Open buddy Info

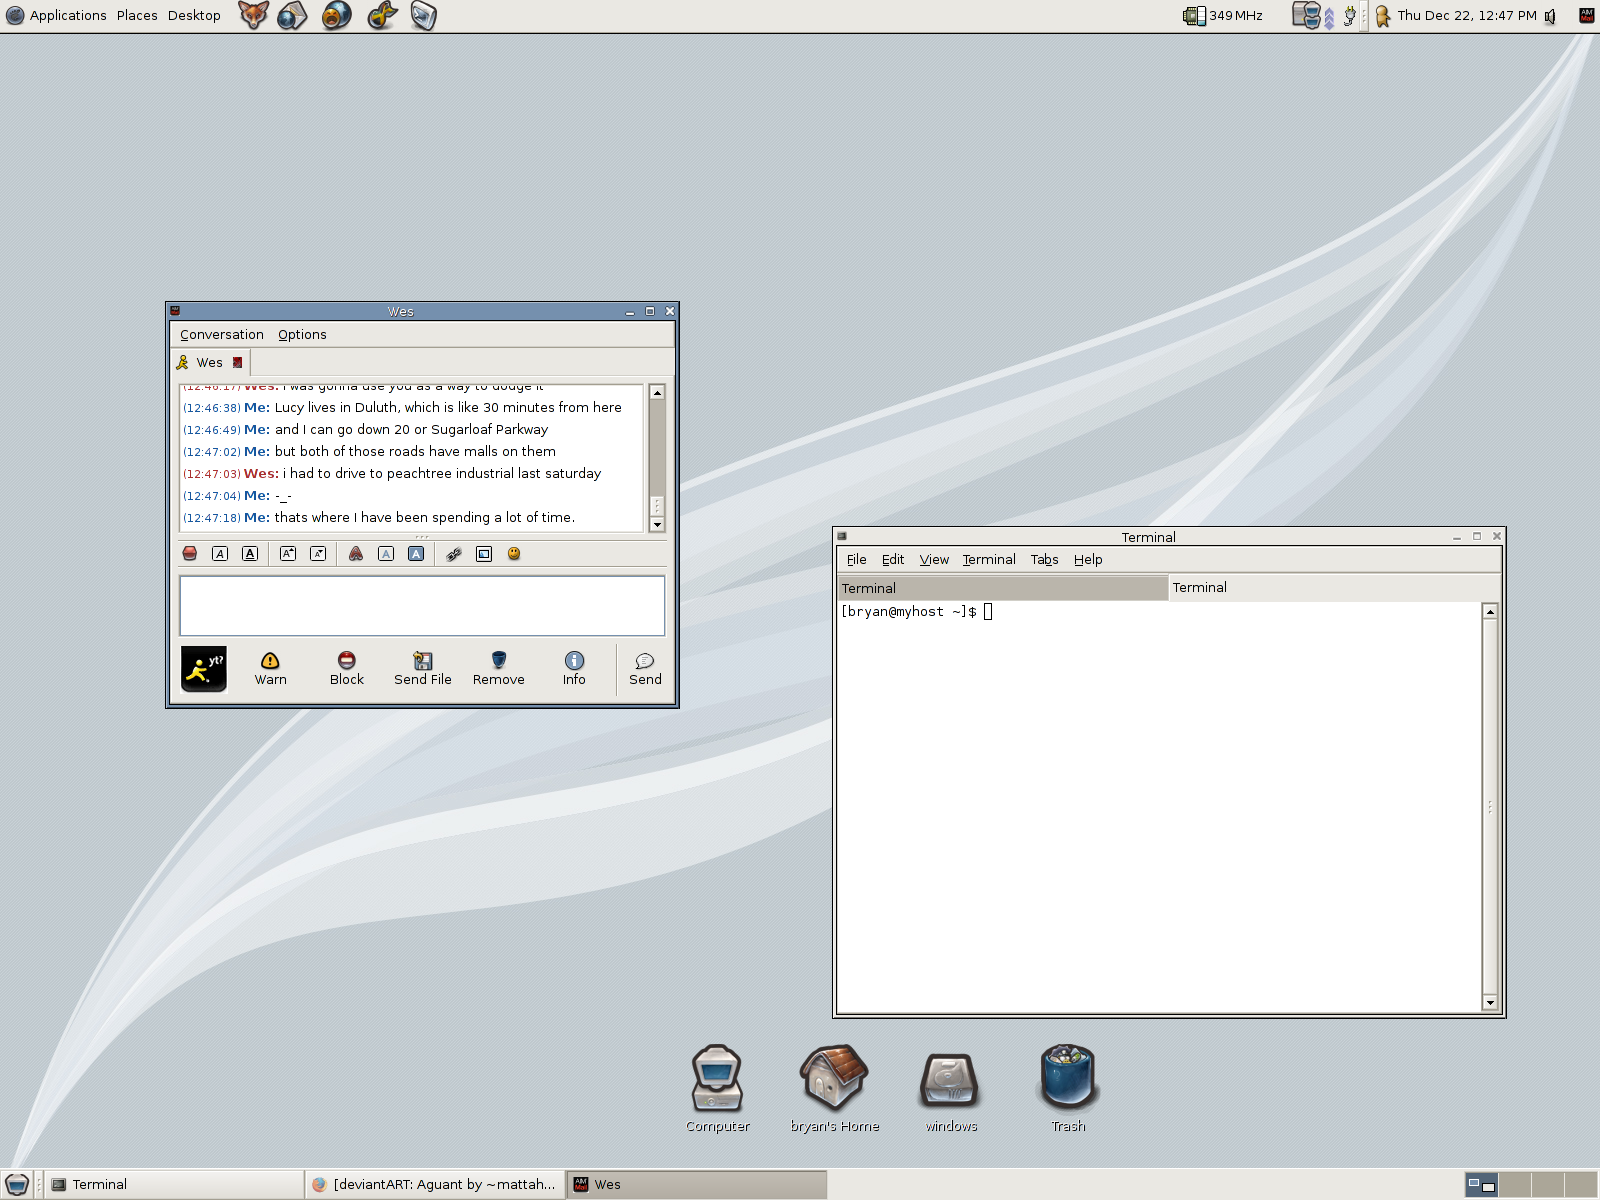tap(574, 669)
